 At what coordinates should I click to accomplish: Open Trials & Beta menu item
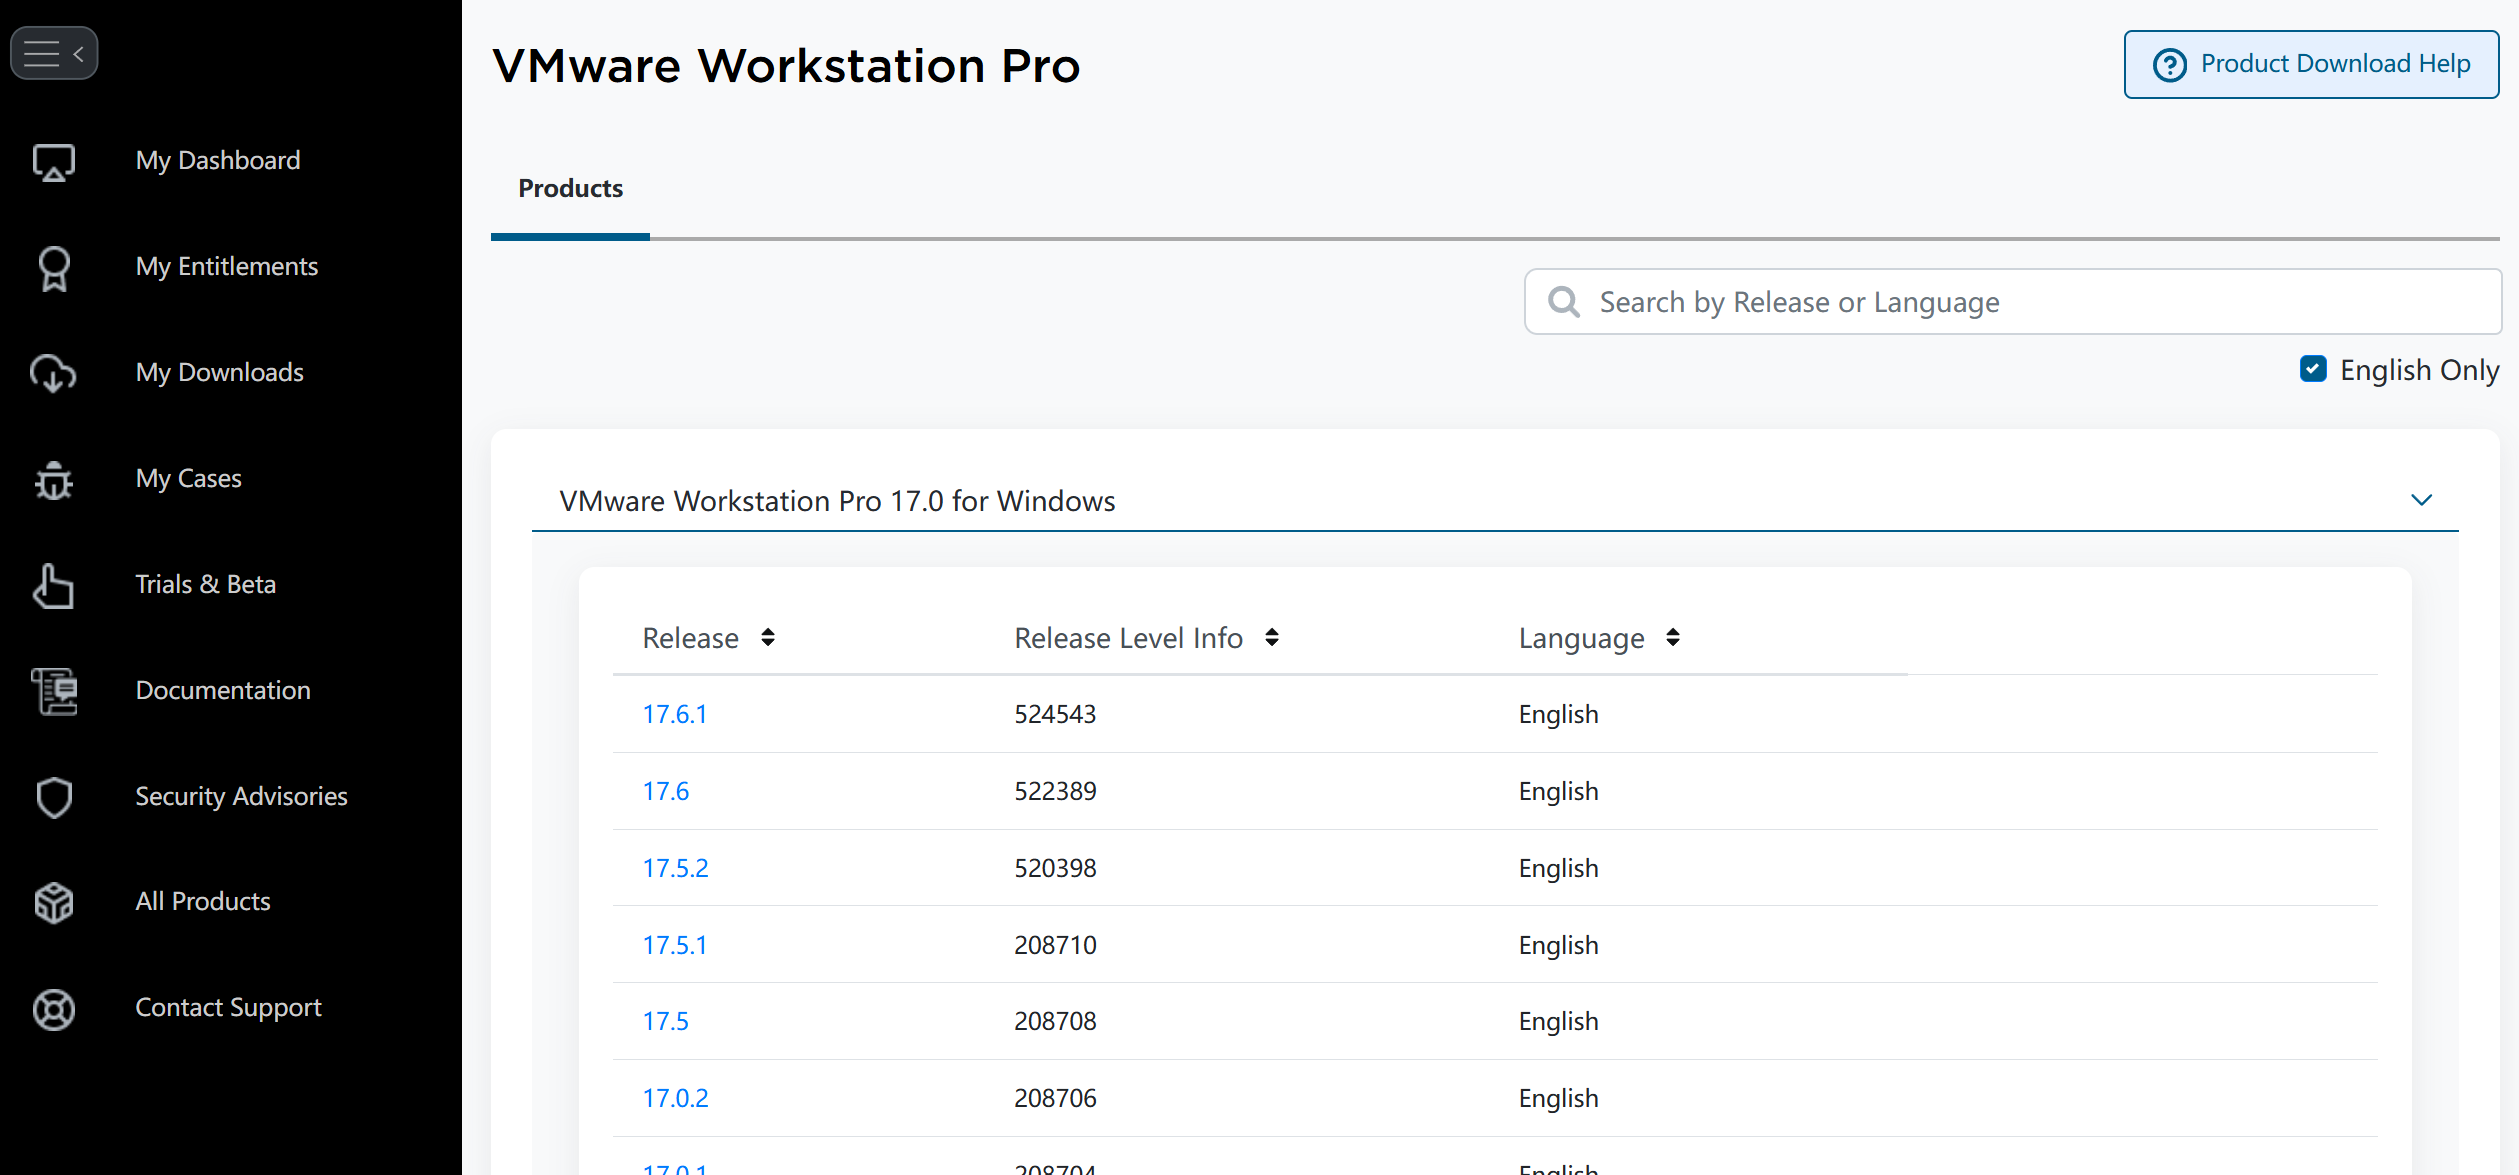click(206, 584)
